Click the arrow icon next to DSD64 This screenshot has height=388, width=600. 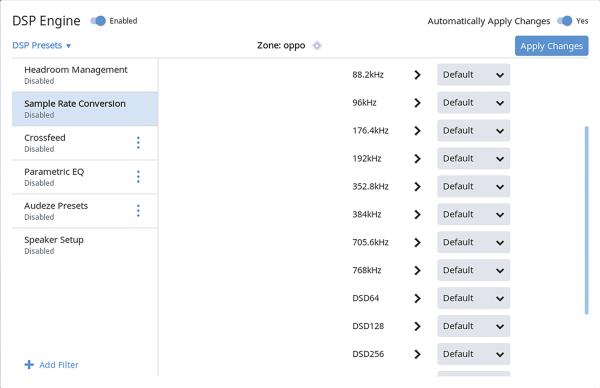pyautogui.click(x=417, y=298)
